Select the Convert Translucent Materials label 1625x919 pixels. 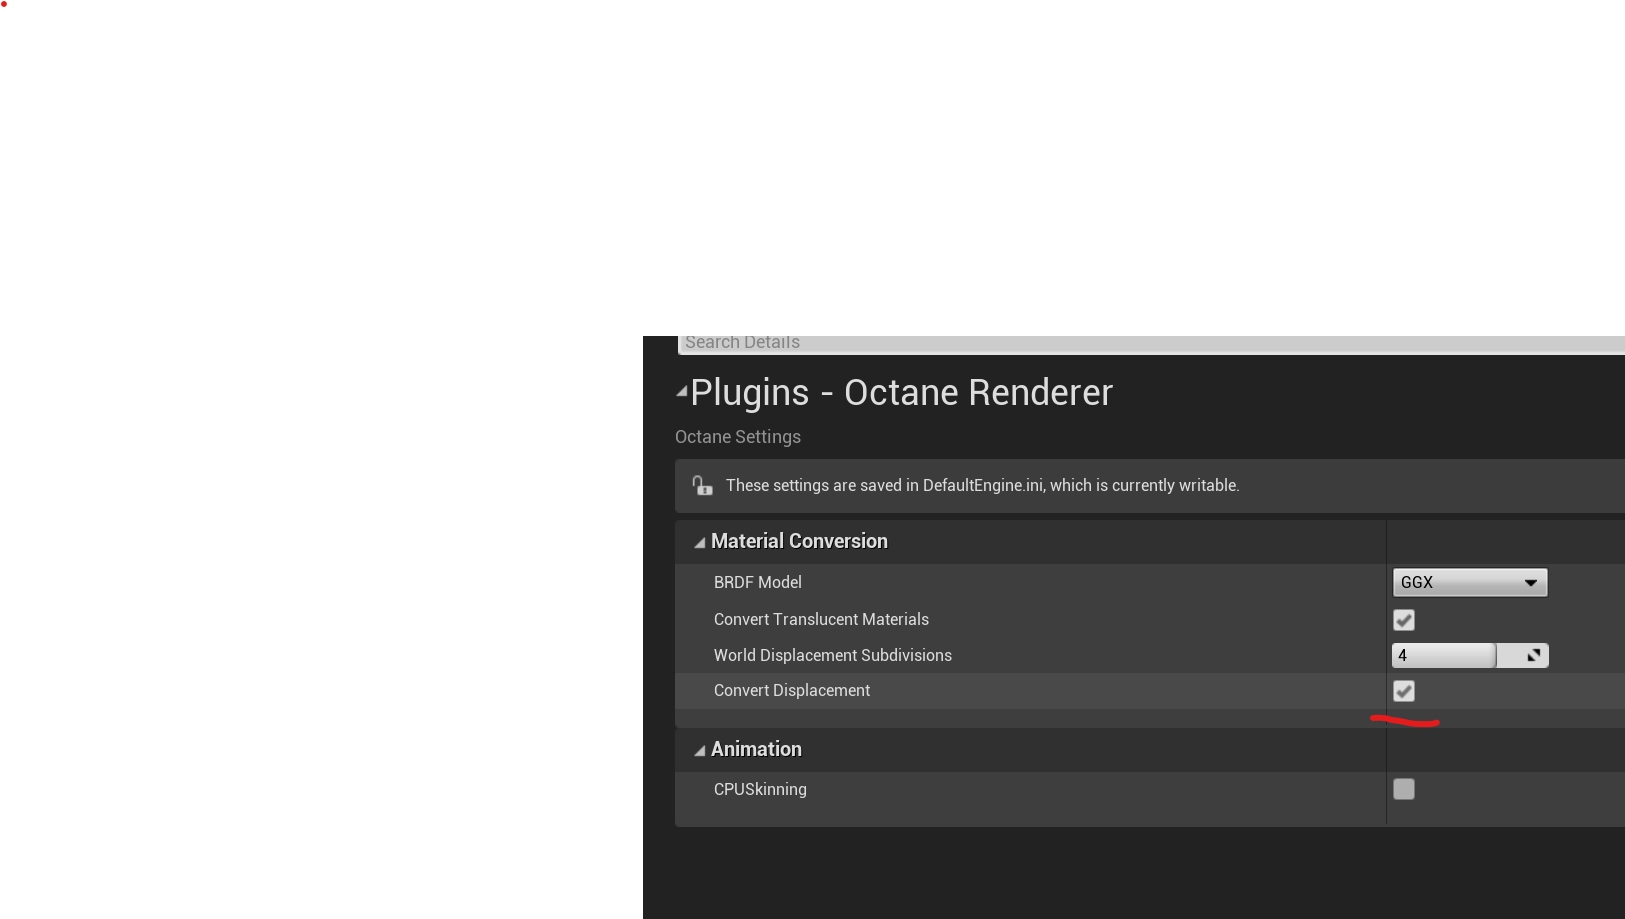coord(821,619)
